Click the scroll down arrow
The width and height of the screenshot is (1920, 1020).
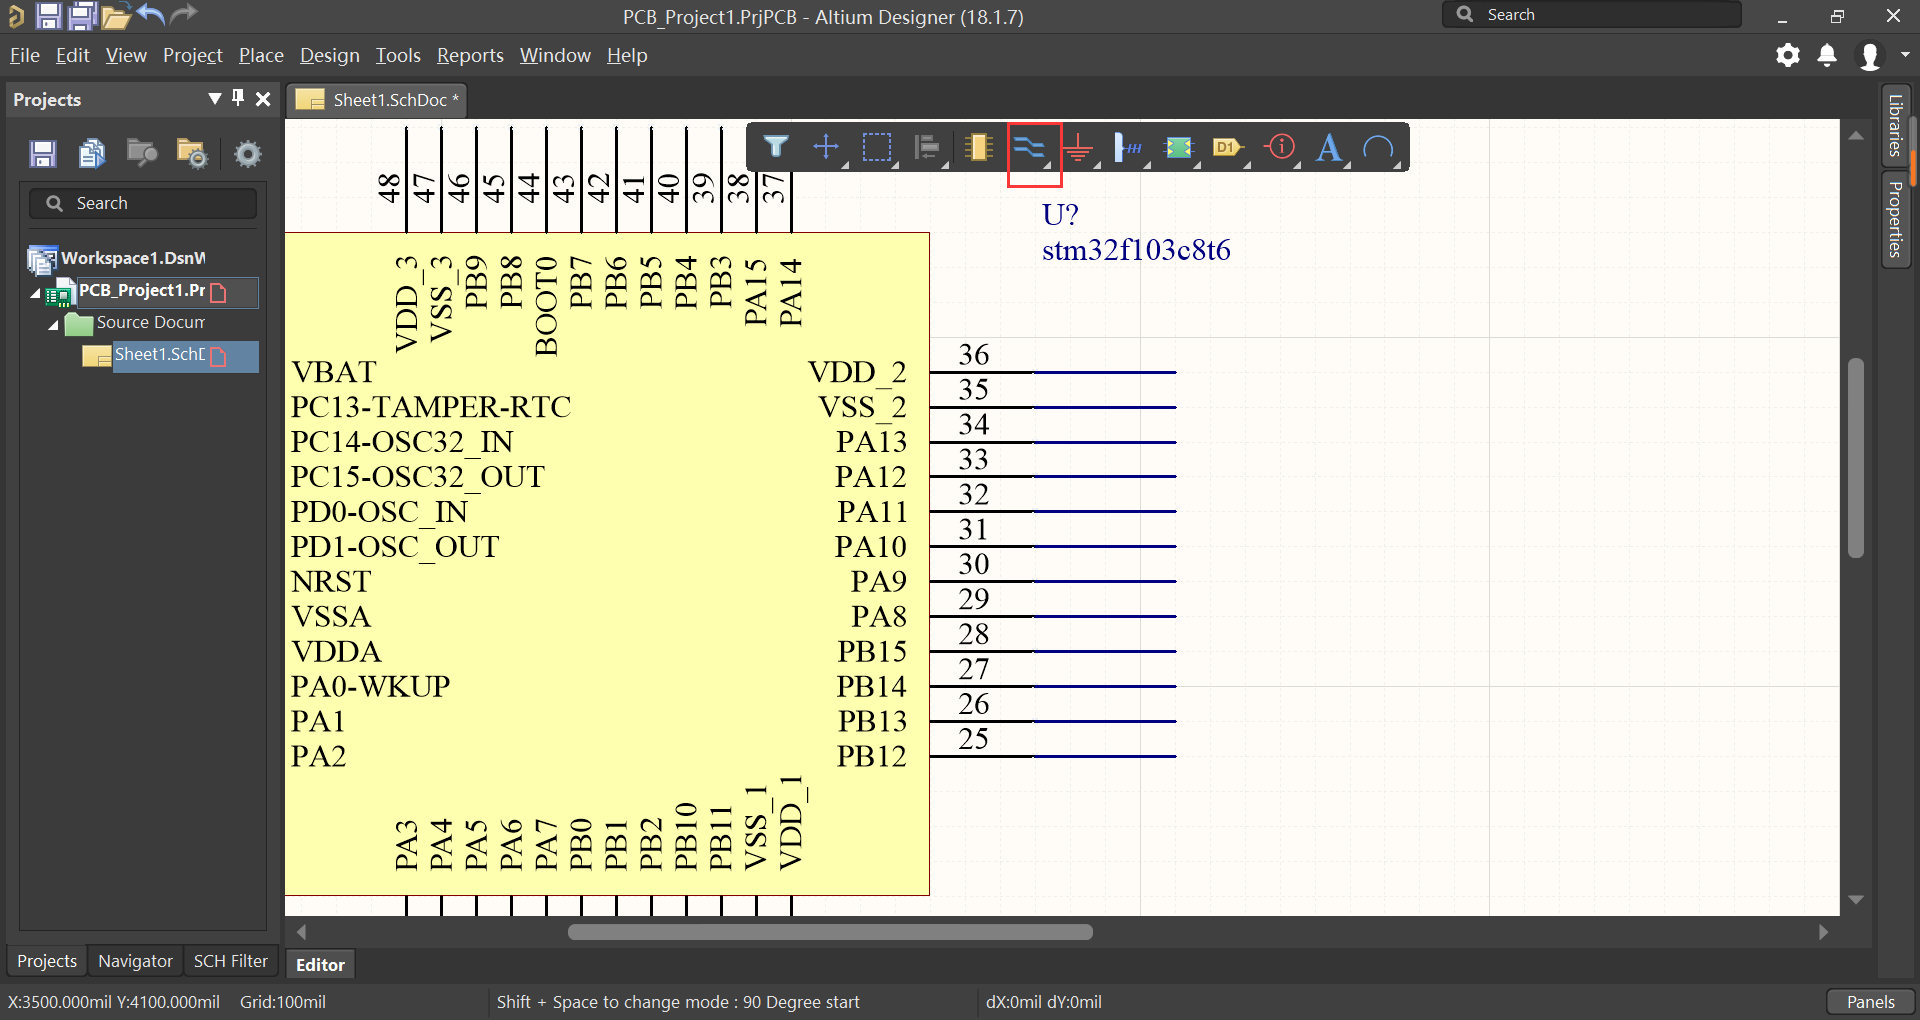1856,900
